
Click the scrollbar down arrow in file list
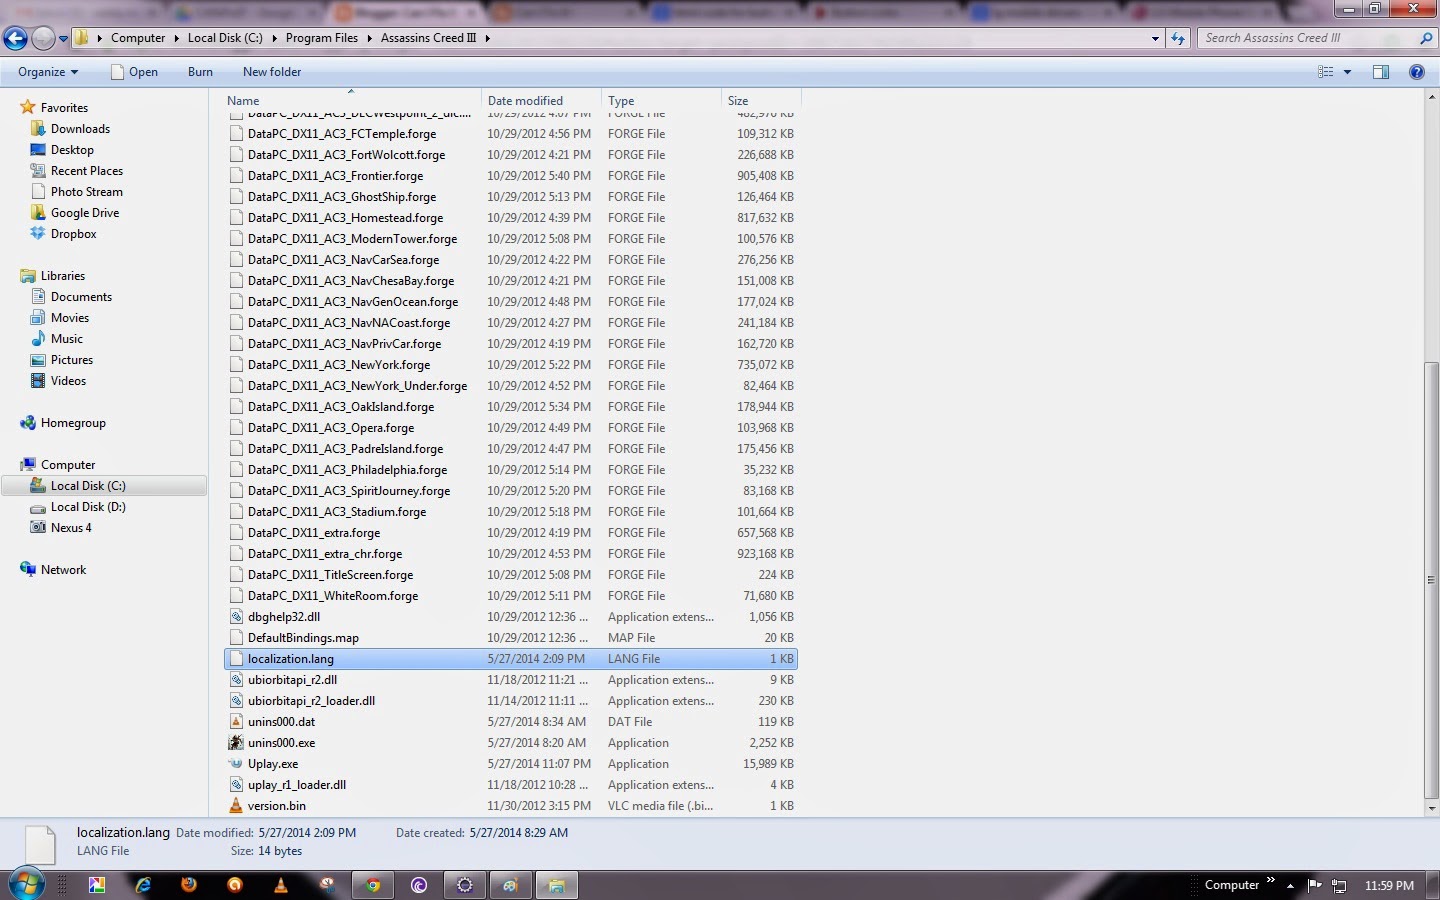pyautogui.click(x=1431, y=808)
